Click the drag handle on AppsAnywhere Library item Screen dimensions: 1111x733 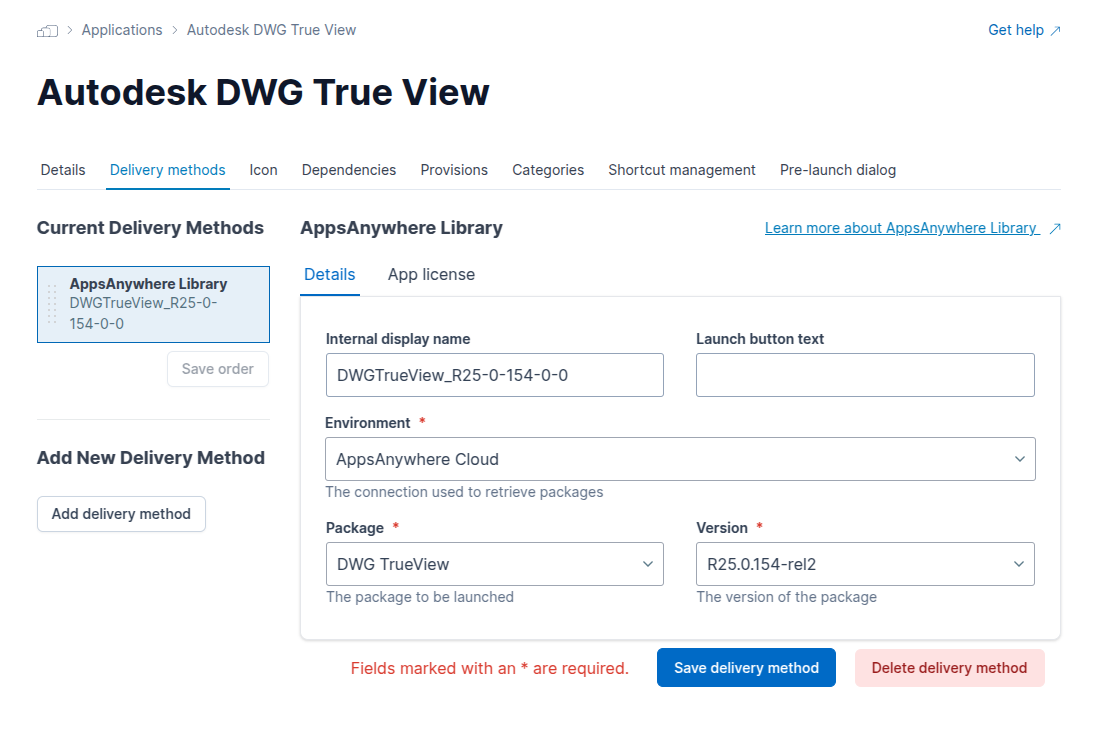pos(52,304)
